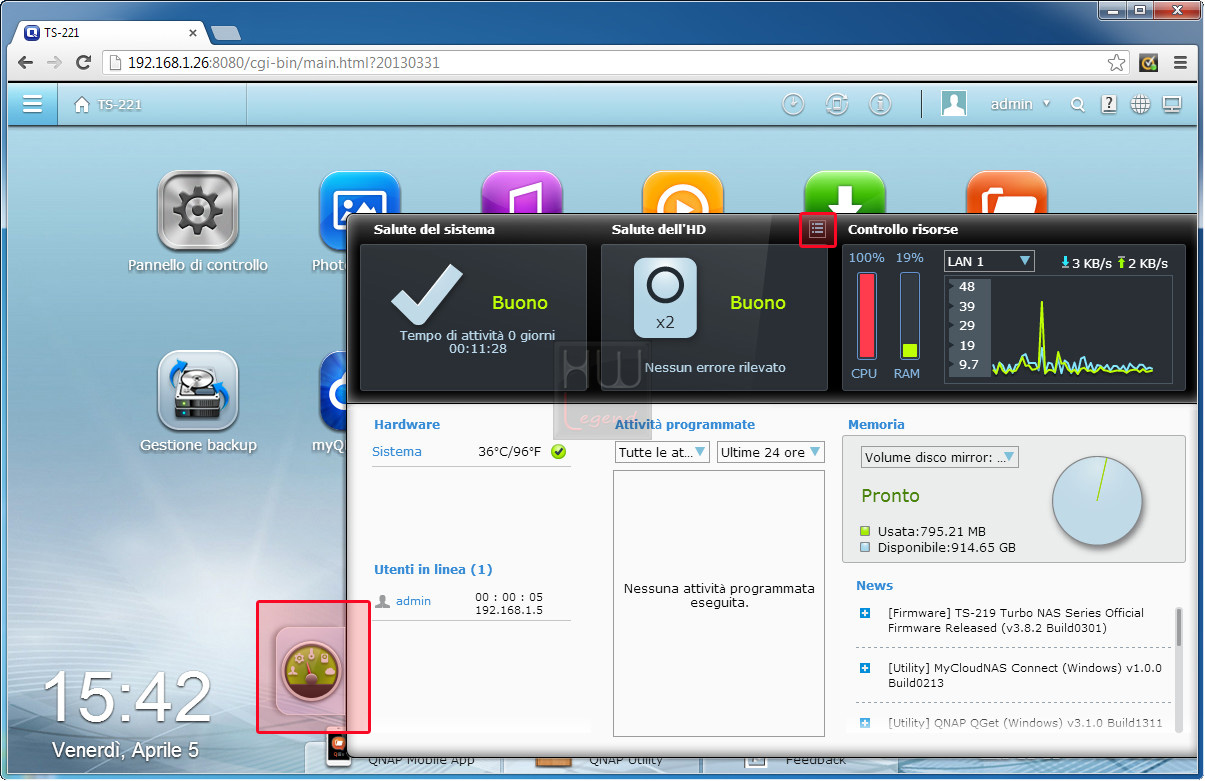The height and width of the screenshot is (781, 1205).
Task: Click the 'Tempo di attività 0 giorni' uptime text
Action: click(477, 335)
